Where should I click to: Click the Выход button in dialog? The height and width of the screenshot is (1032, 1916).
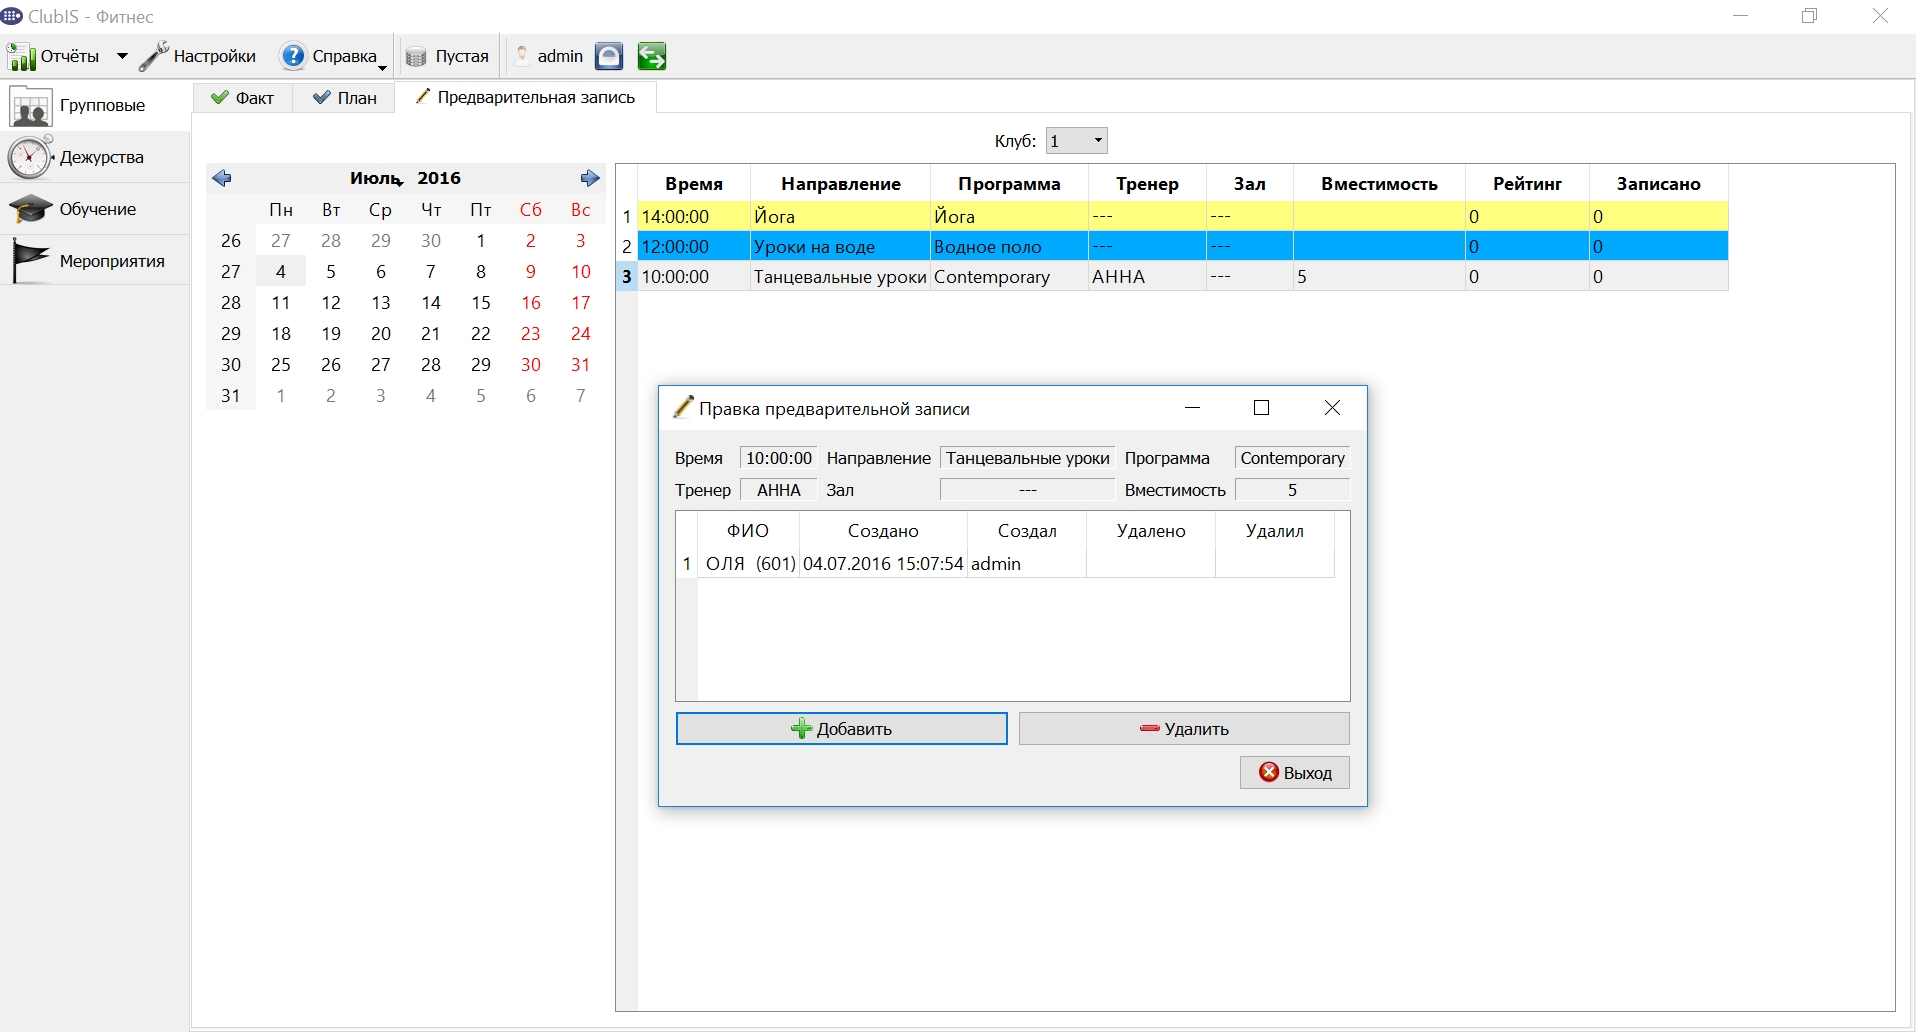(x=1295, y=773)
